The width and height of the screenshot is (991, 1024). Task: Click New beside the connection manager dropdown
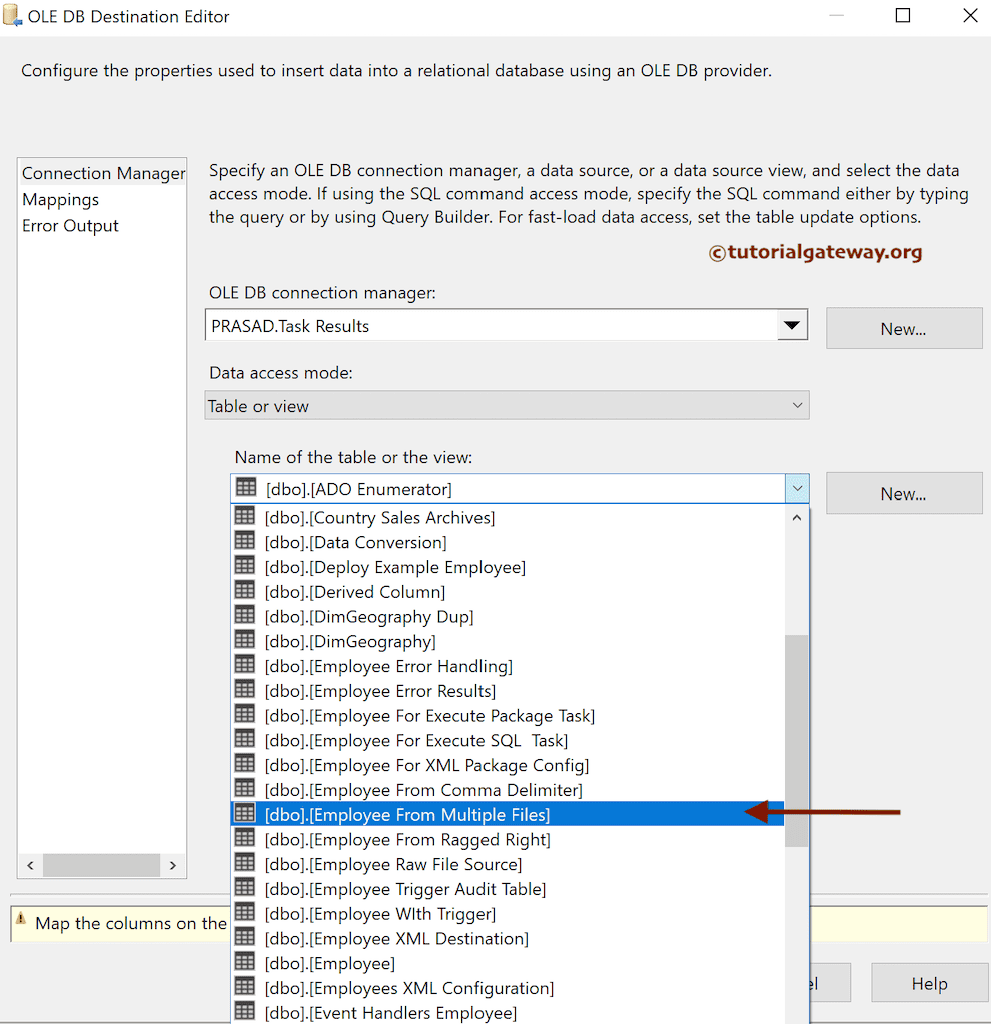(903, 328)
